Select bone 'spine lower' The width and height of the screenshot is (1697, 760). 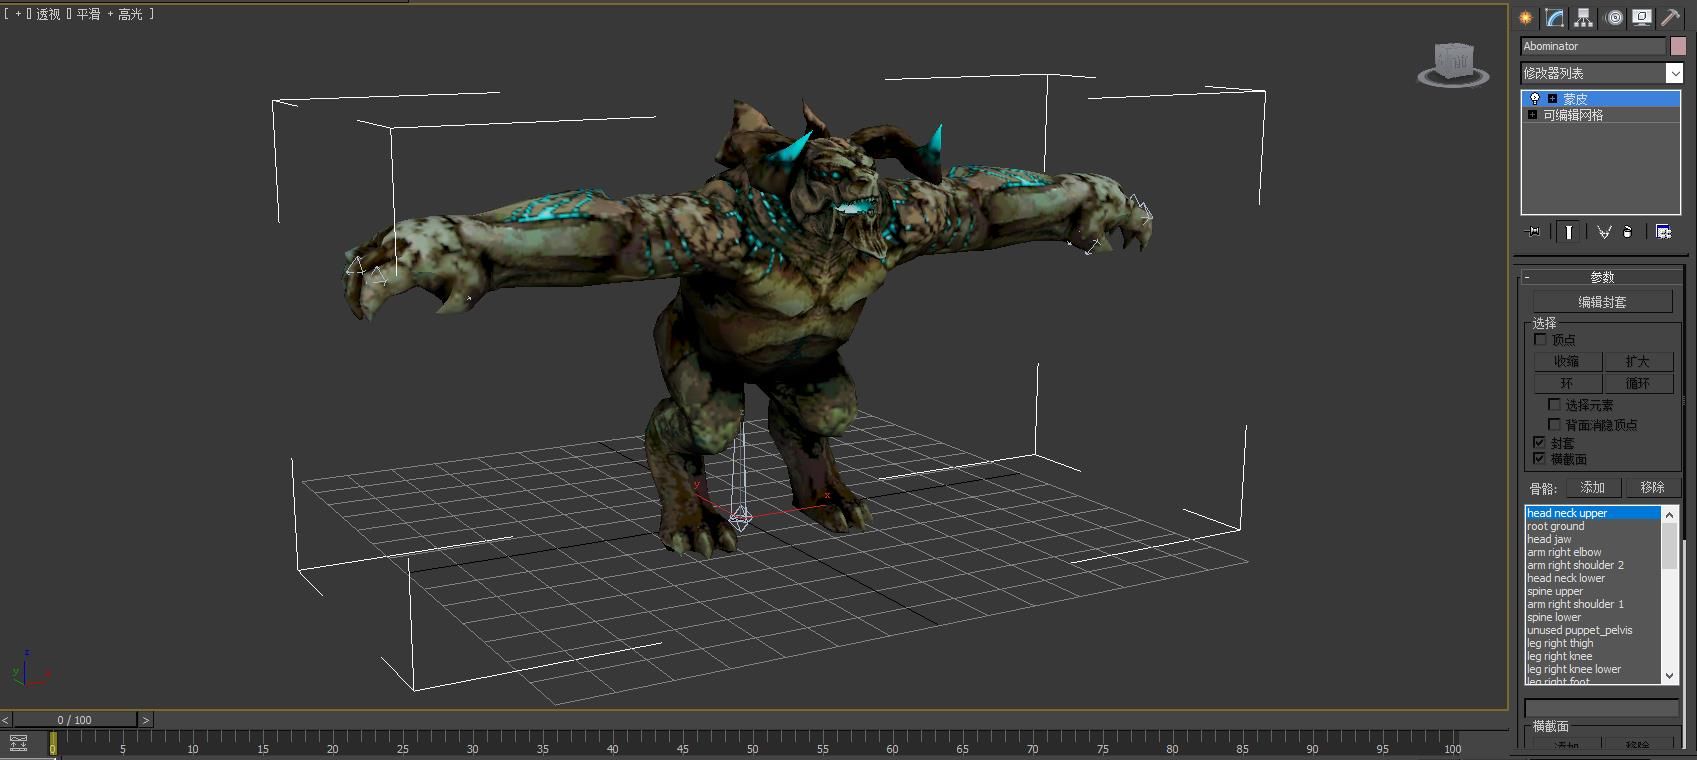point(1593,617)
